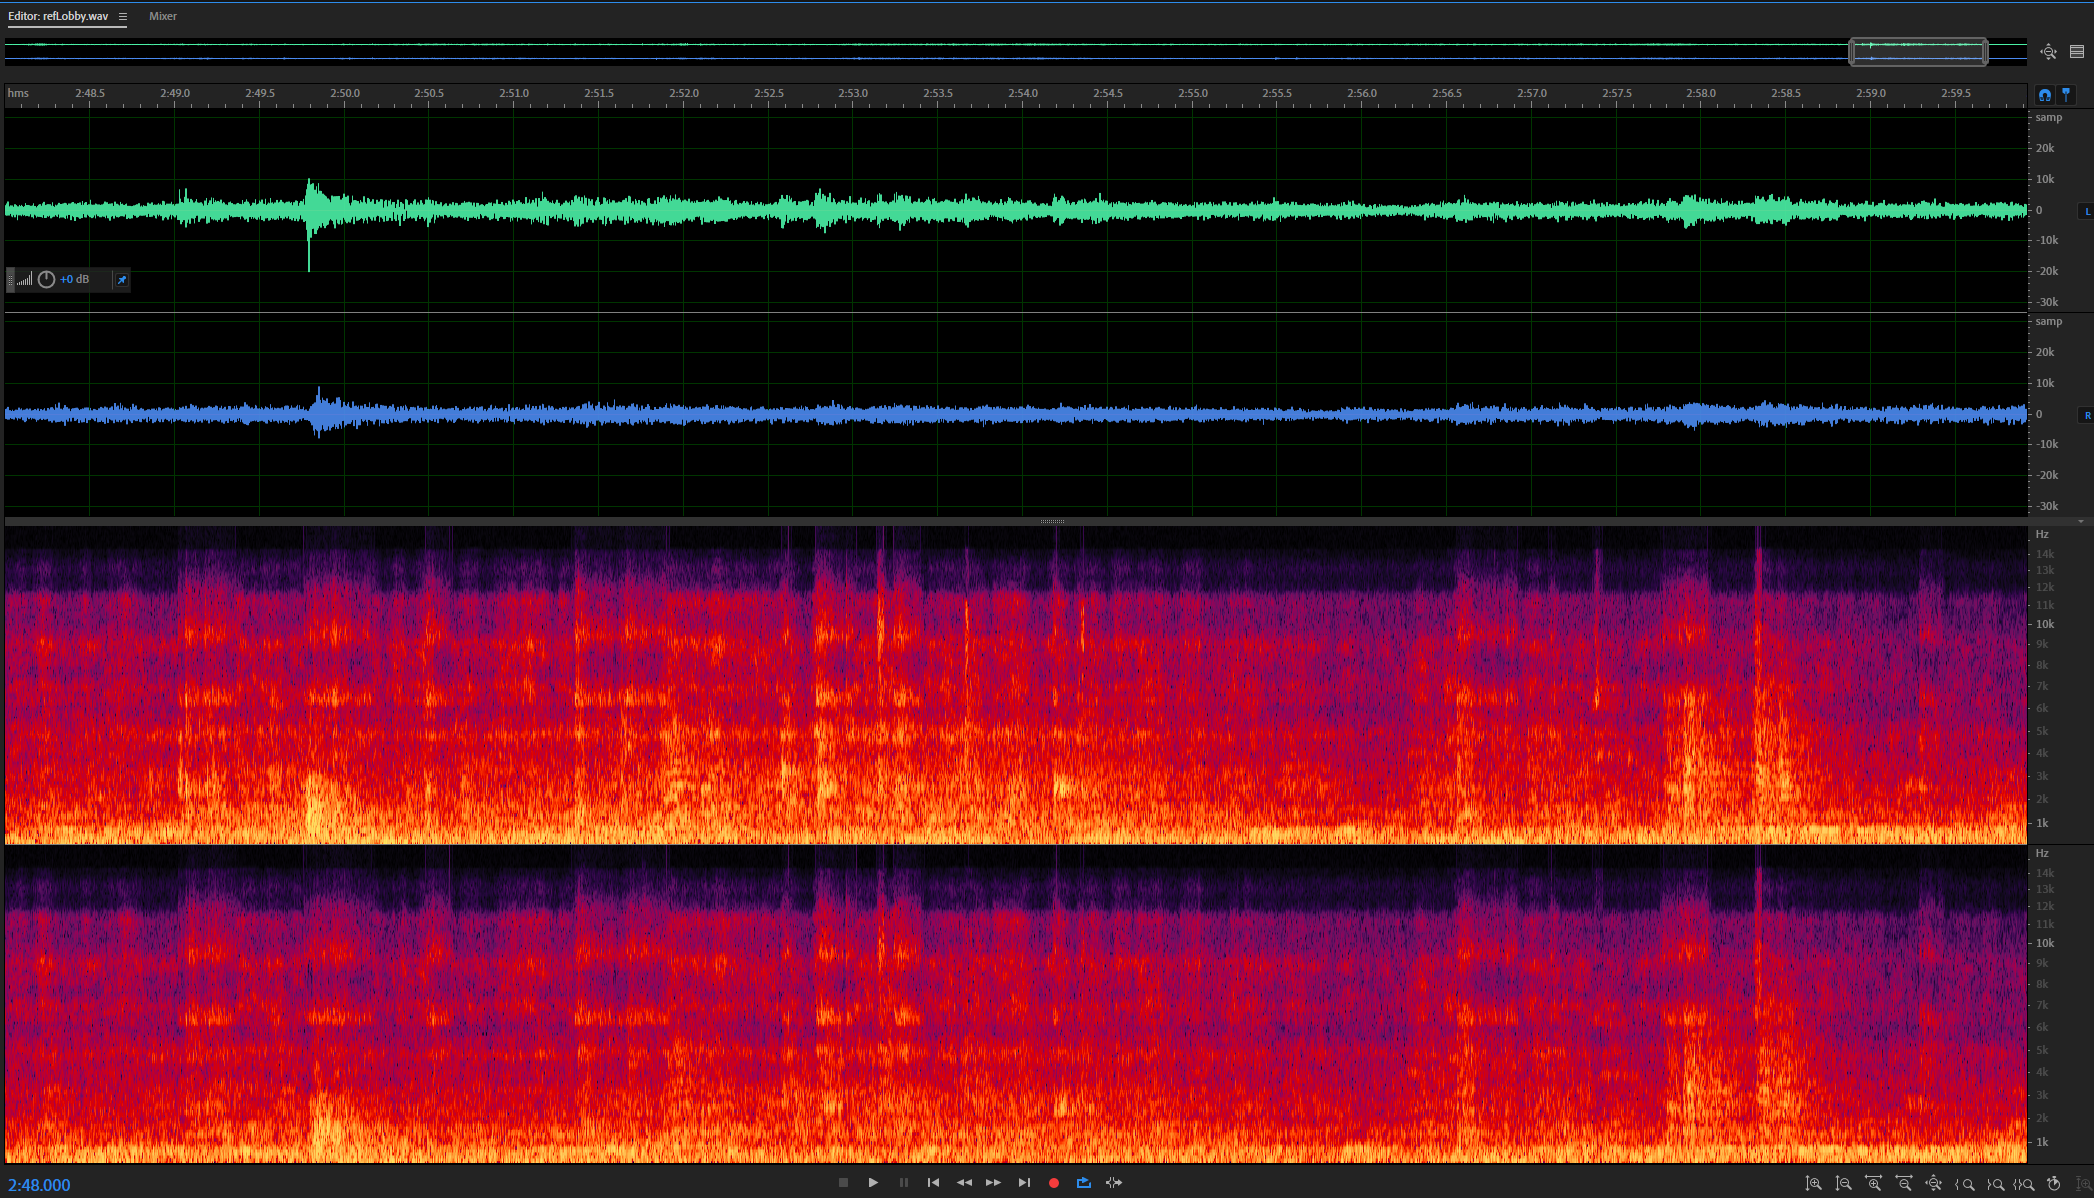Open the Editor panel menu icon
Viewport: 2094px width, 1198px height.
pyautogui.click(x=123, y=16)
